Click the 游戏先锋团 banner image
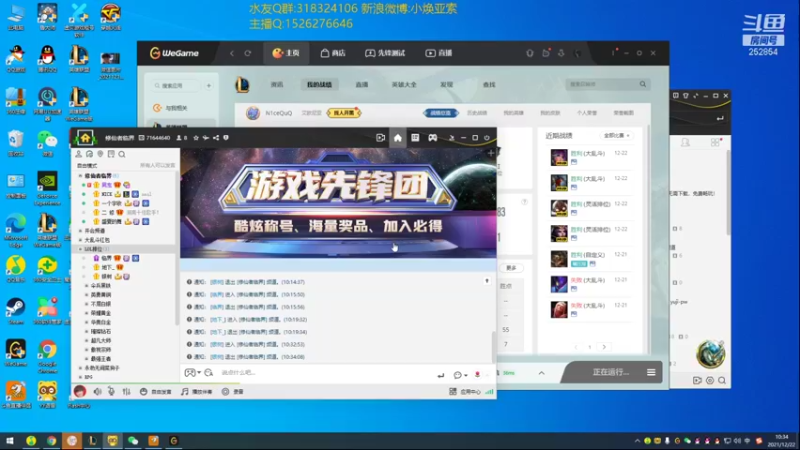Viewport: 800px width, 450px height. (x=338, y=203)
